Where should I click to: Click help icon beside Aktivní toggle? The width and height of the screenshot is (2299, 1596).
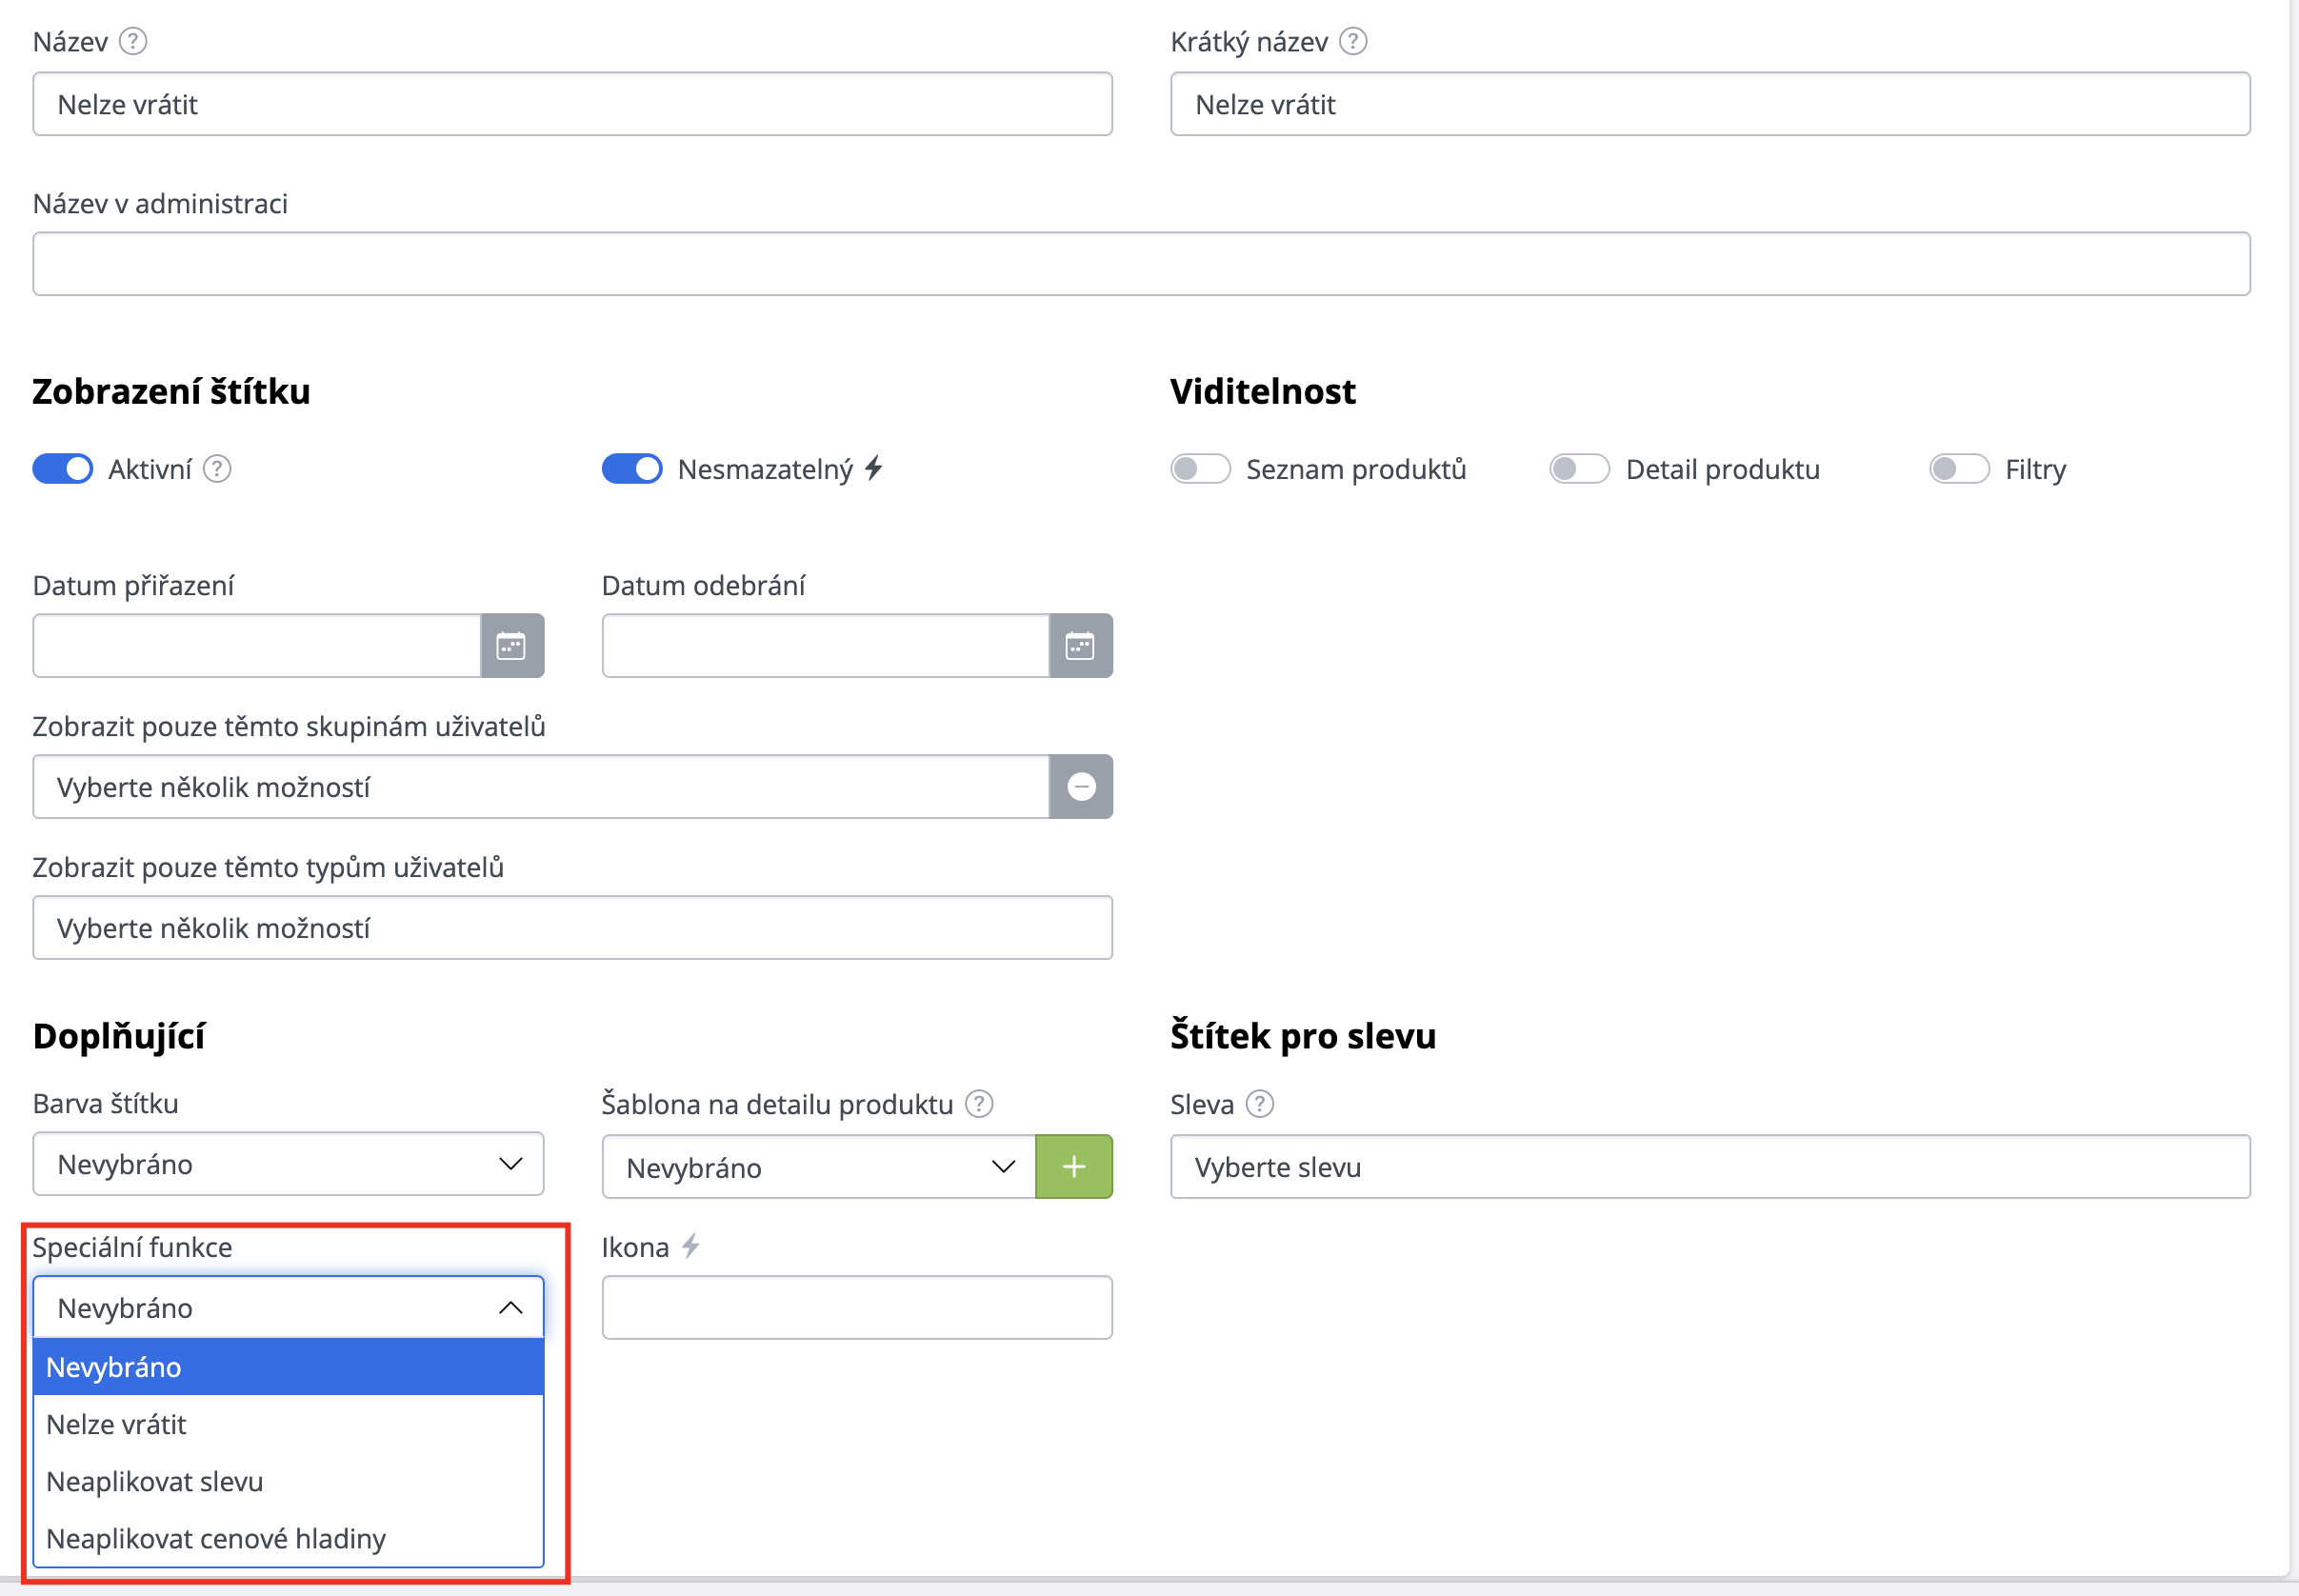(217, 469)
